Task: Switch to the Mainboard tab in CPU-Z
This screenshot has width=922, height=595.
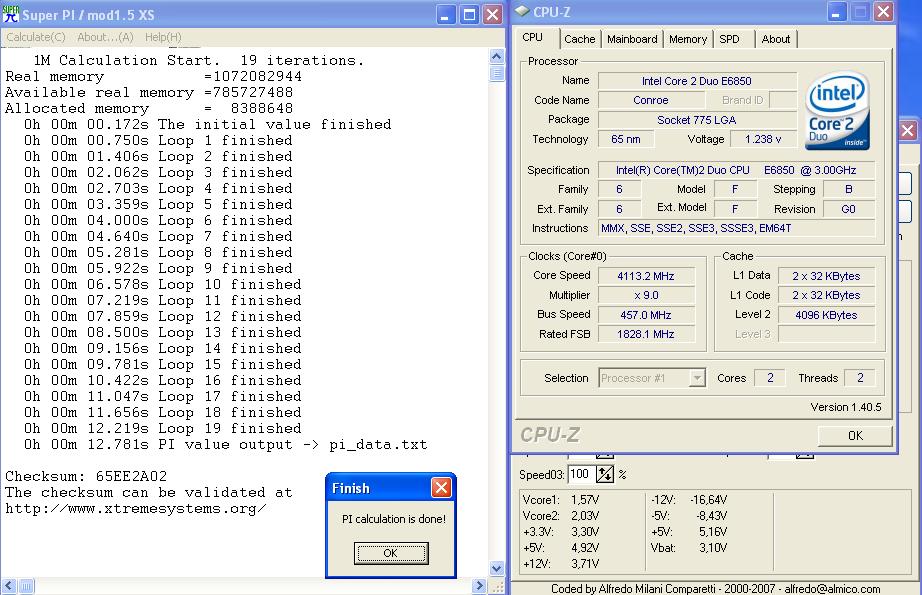Action: (x=632, y=39)
